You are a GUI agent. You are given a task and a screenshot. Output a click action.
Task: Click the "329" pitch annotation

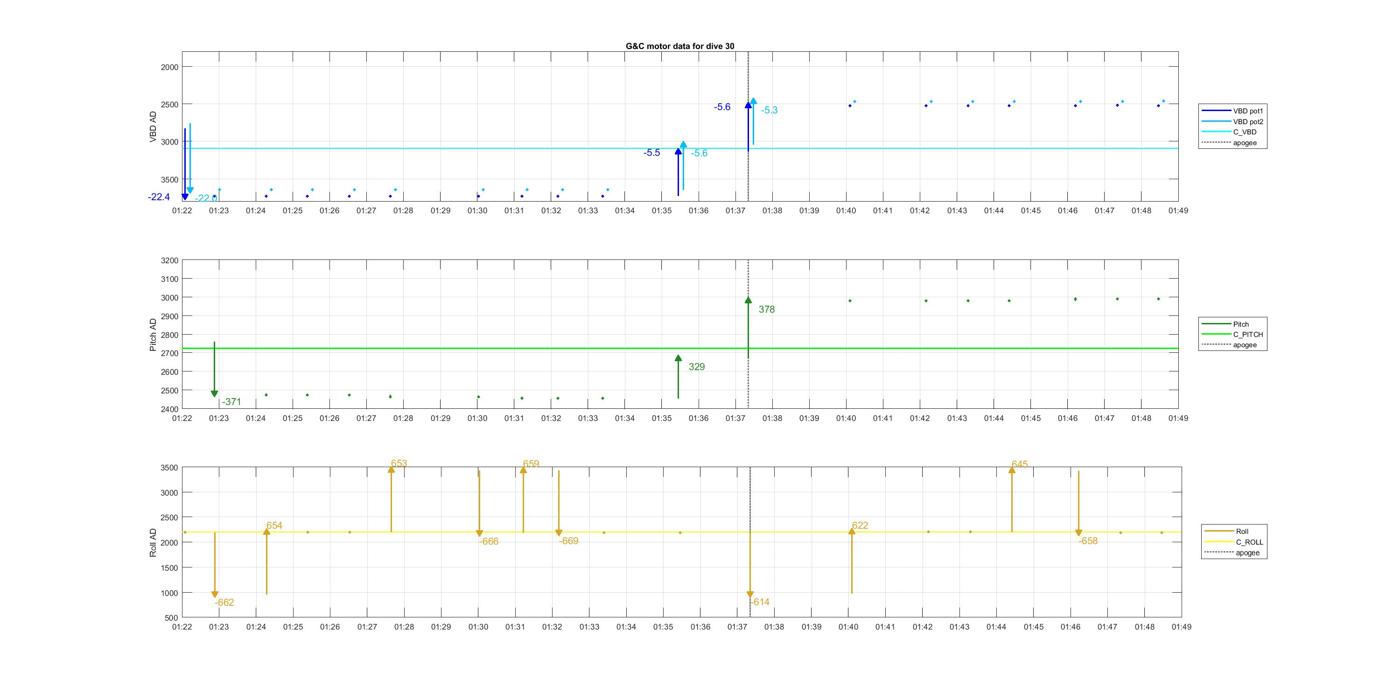click(696, 367)
